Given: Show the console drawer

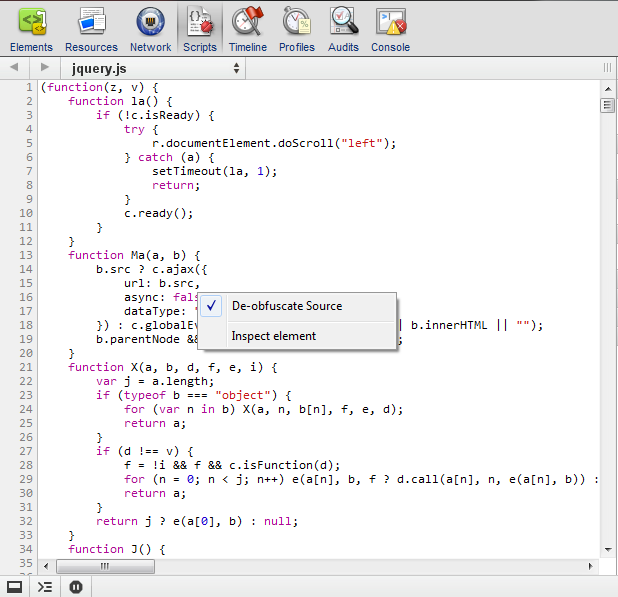Looking at the screenshot, I should click(45, 587).
